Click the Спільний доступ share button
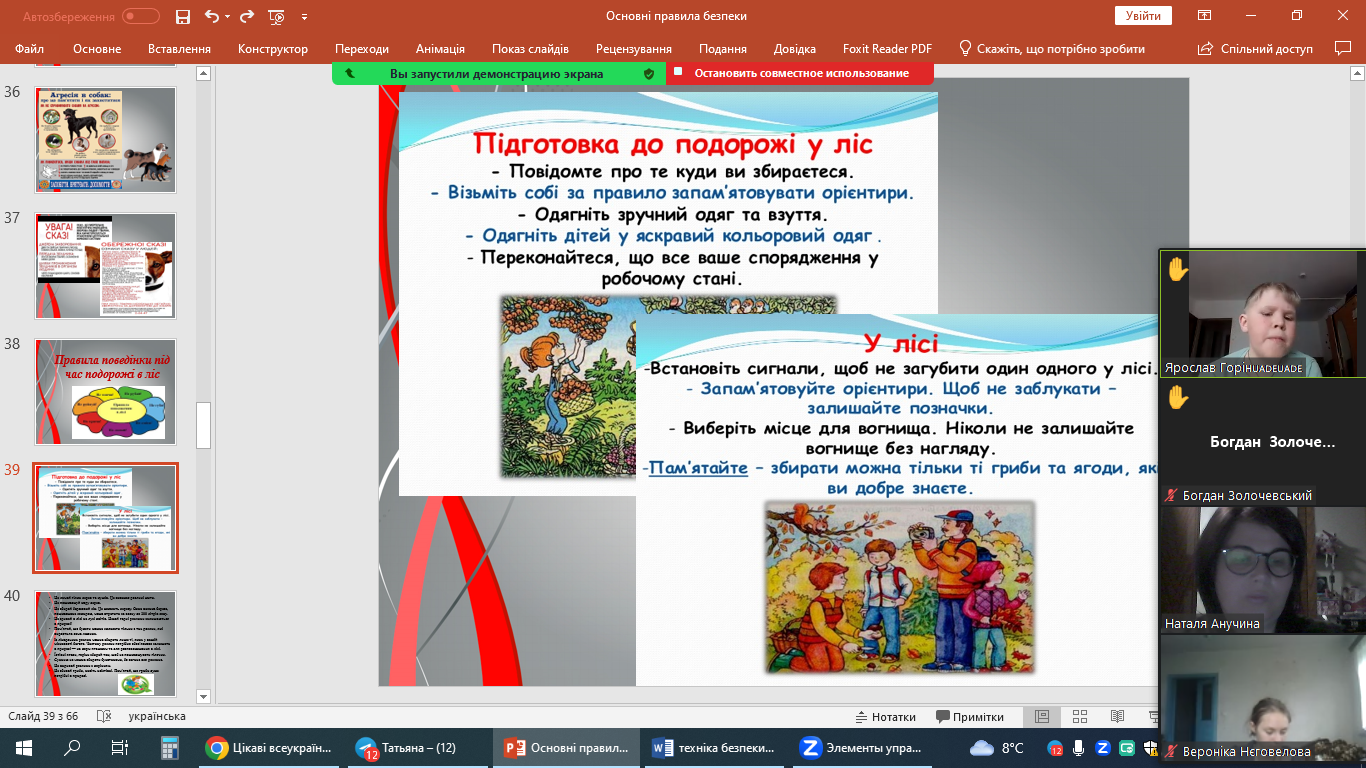Screen dimensions: 1366x768 (1255, 49)
